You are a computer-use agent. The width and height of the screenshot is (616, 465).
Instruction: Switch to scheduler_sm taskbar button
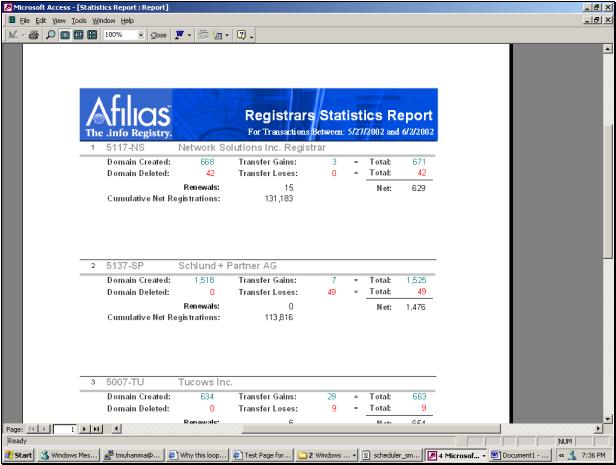click(391, 455)
